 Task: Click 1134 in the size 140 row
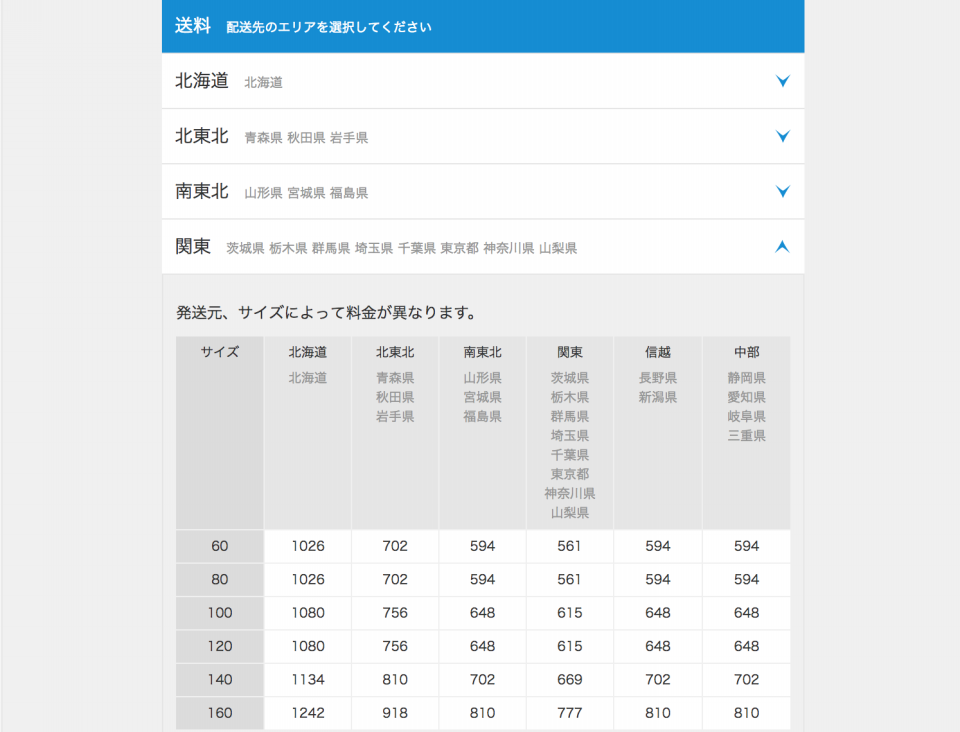coord(308,679)
